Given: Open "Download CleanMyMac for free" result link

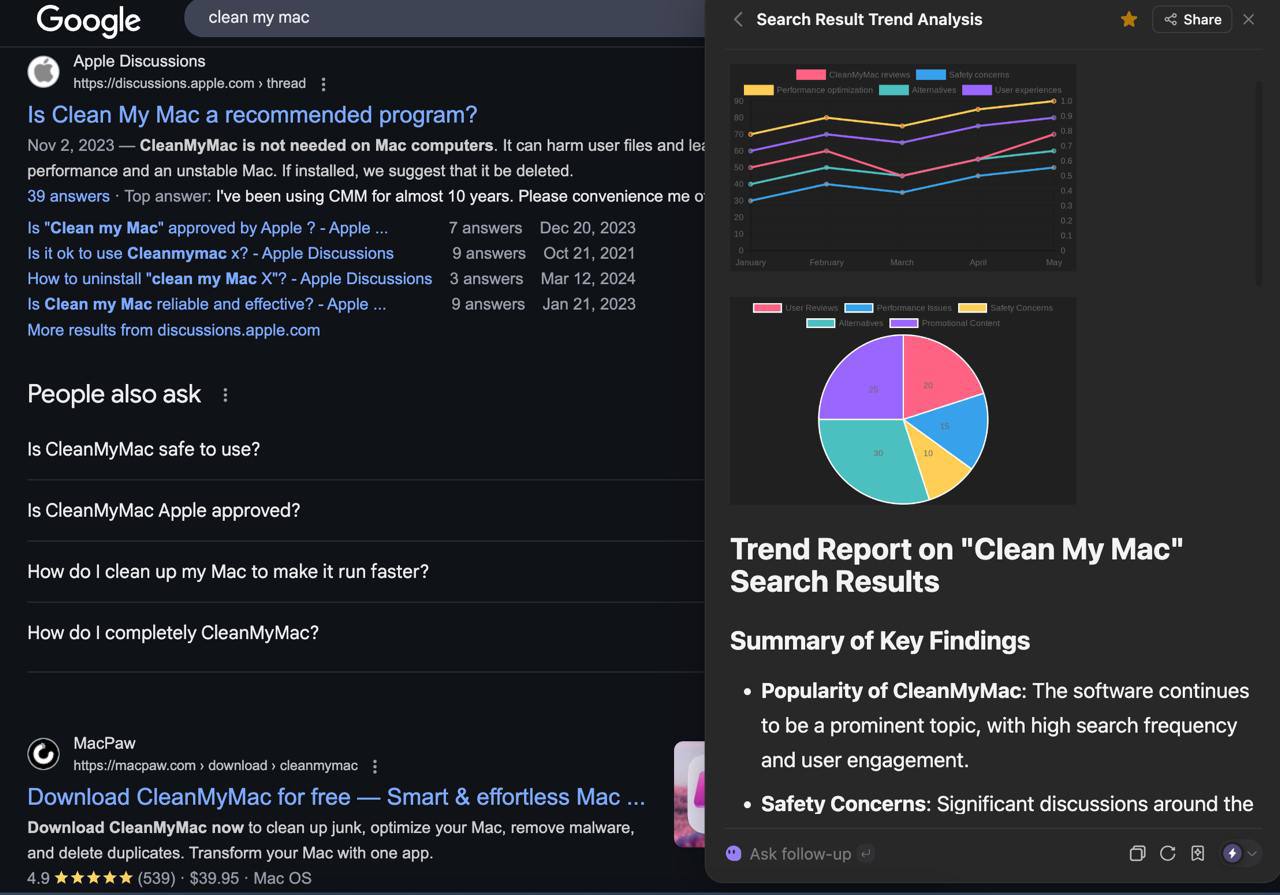Looking at the screenshot, I should coord(336,797).
